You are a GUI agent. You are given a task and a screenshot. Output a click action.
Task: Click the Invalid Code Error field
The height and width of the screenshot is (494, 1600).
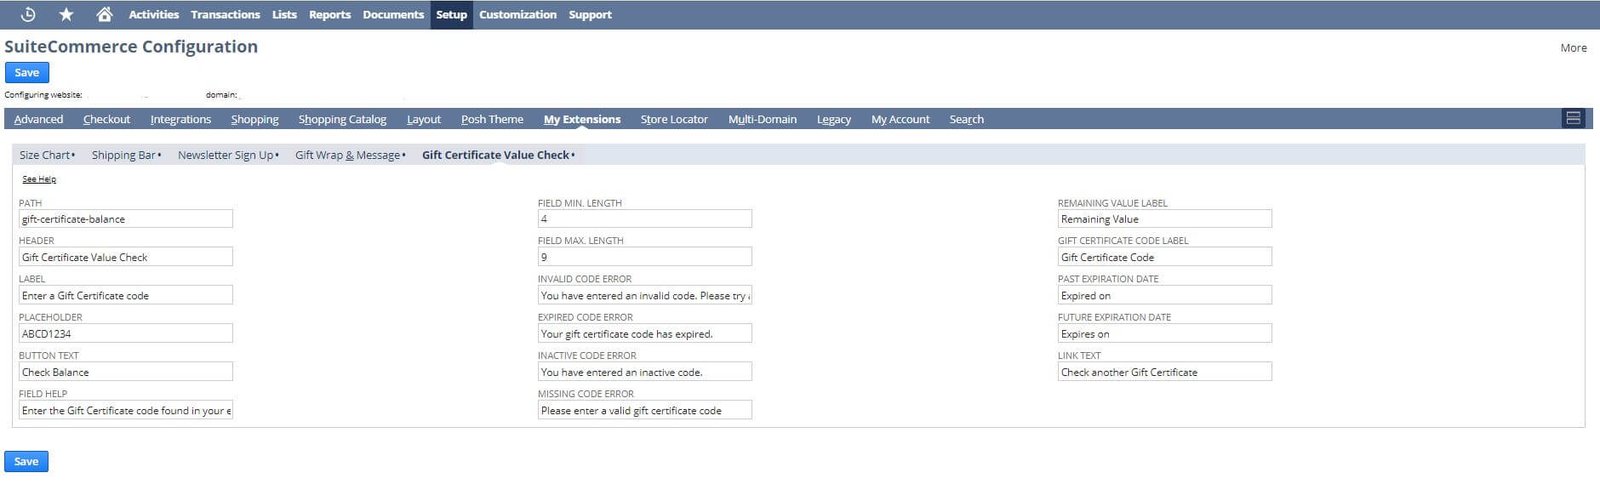pyautogui.click(x=645, y=295)
